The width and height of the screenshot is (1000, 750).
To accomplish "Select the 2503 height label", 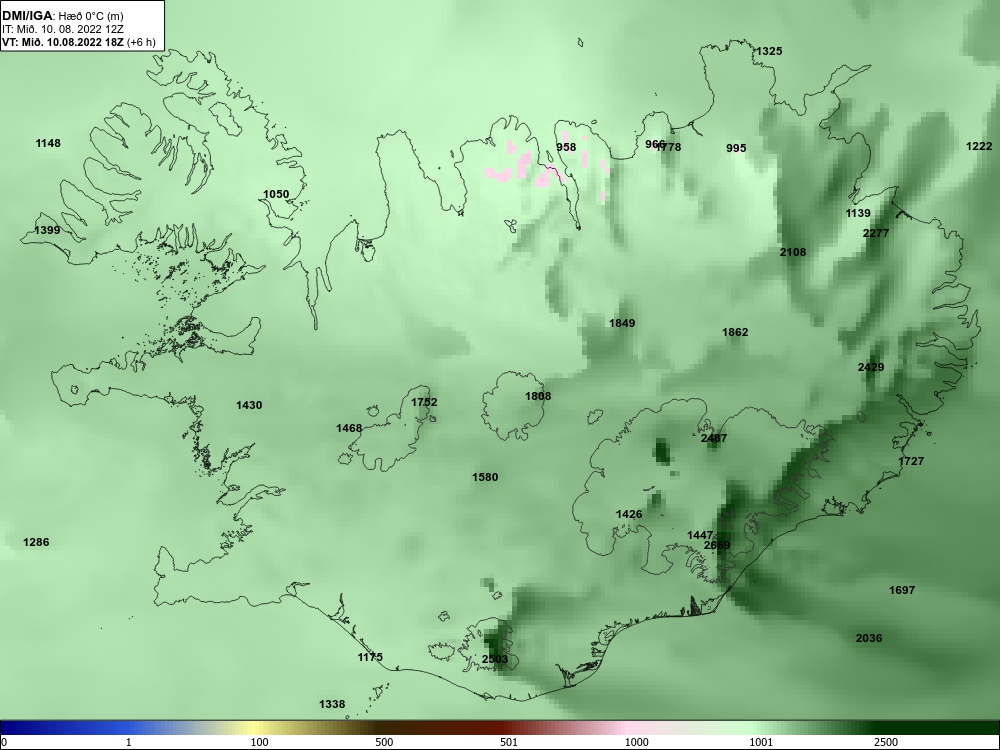I will (495, 659).
